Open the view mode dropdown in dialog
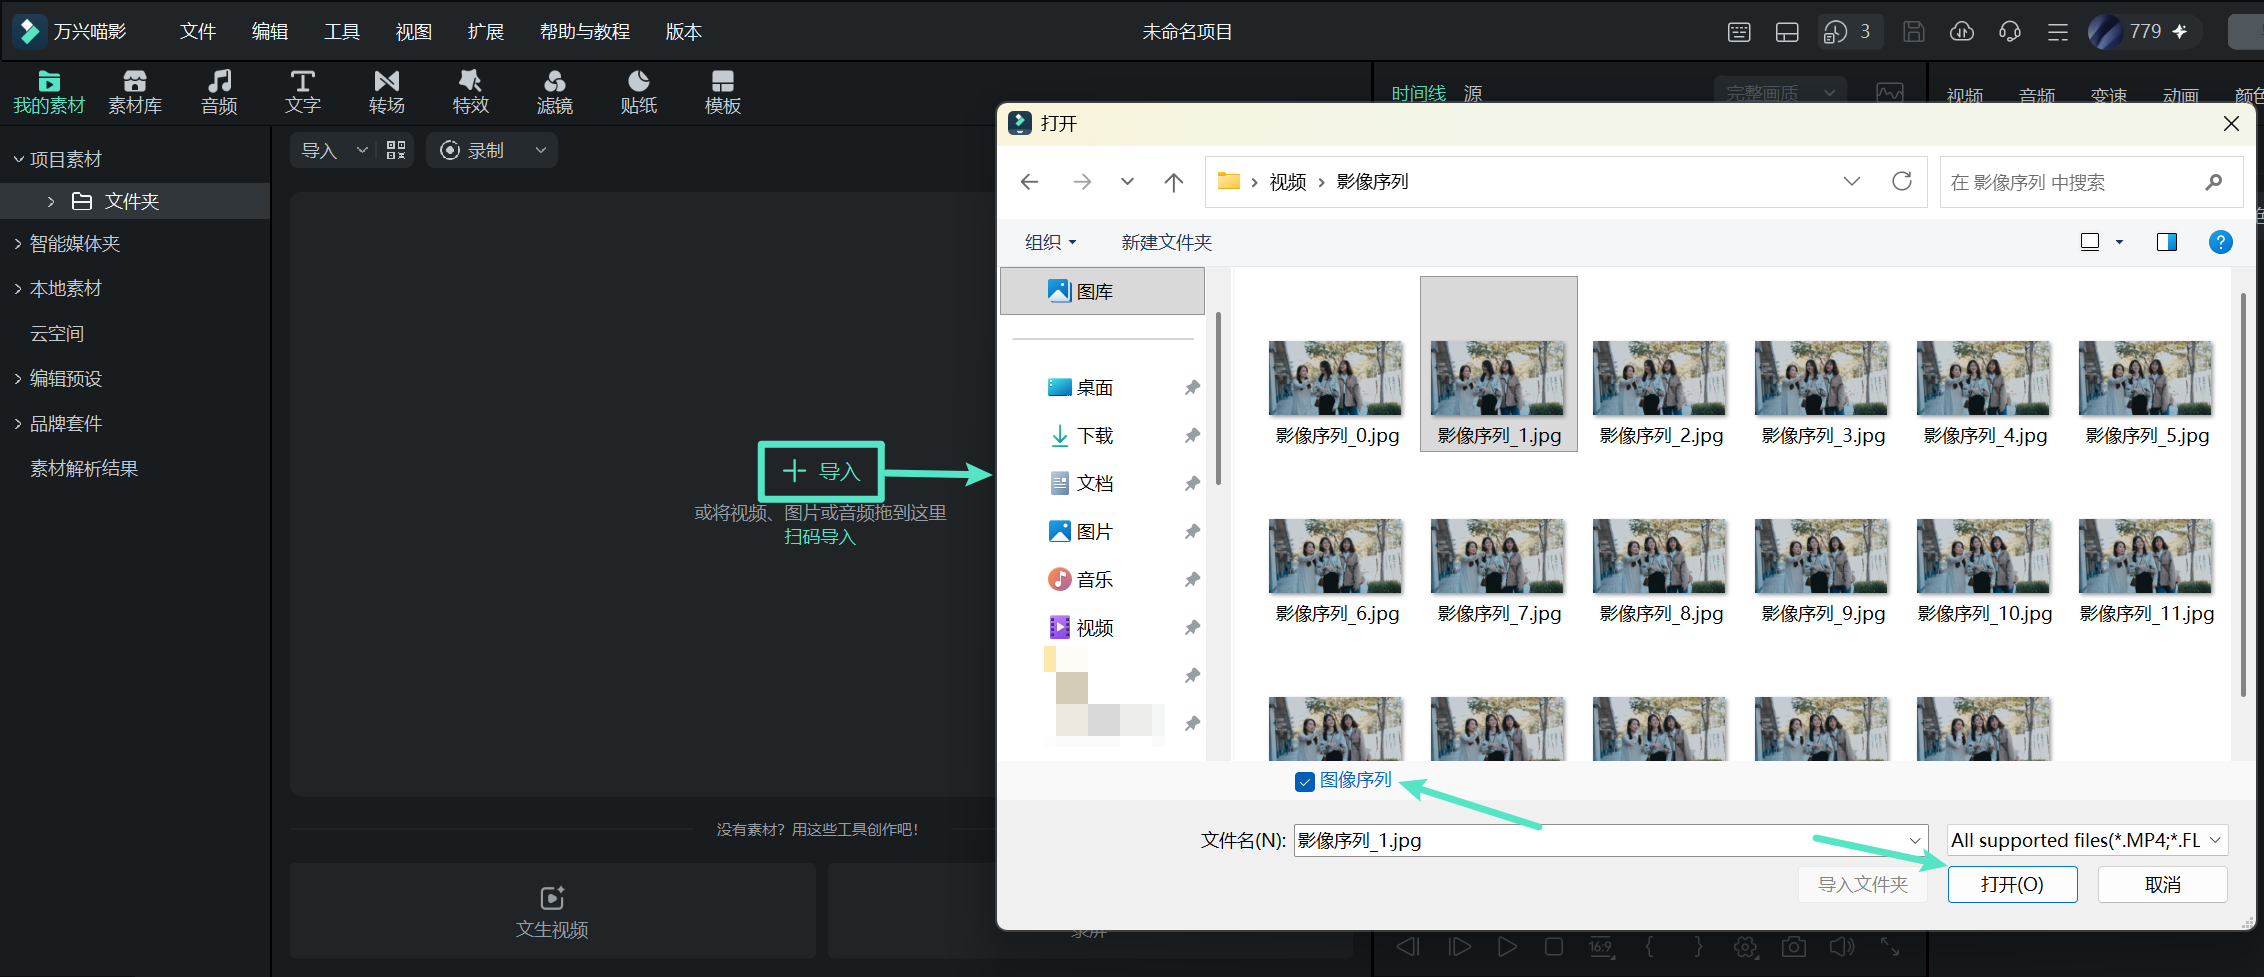 pyautogui.click(x=2119, y=242)
